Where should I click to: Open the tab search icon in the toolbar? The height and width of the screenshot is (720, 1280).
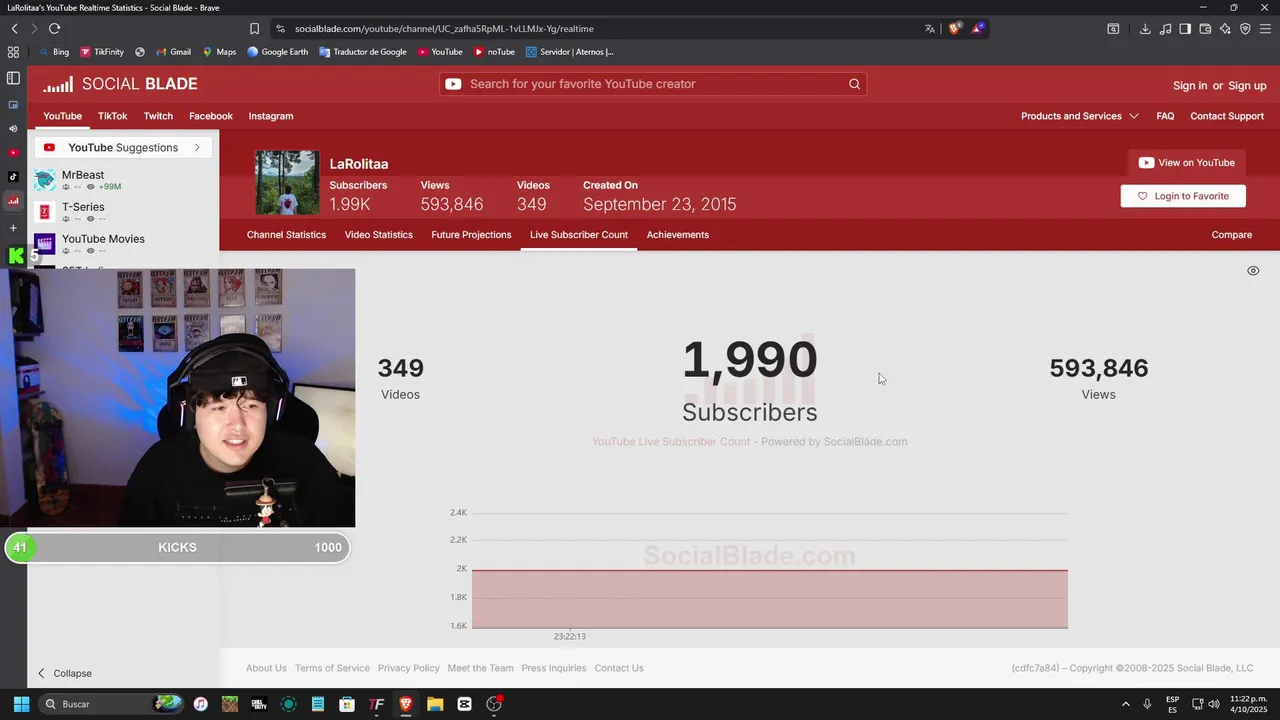[x=1113, y=29]
